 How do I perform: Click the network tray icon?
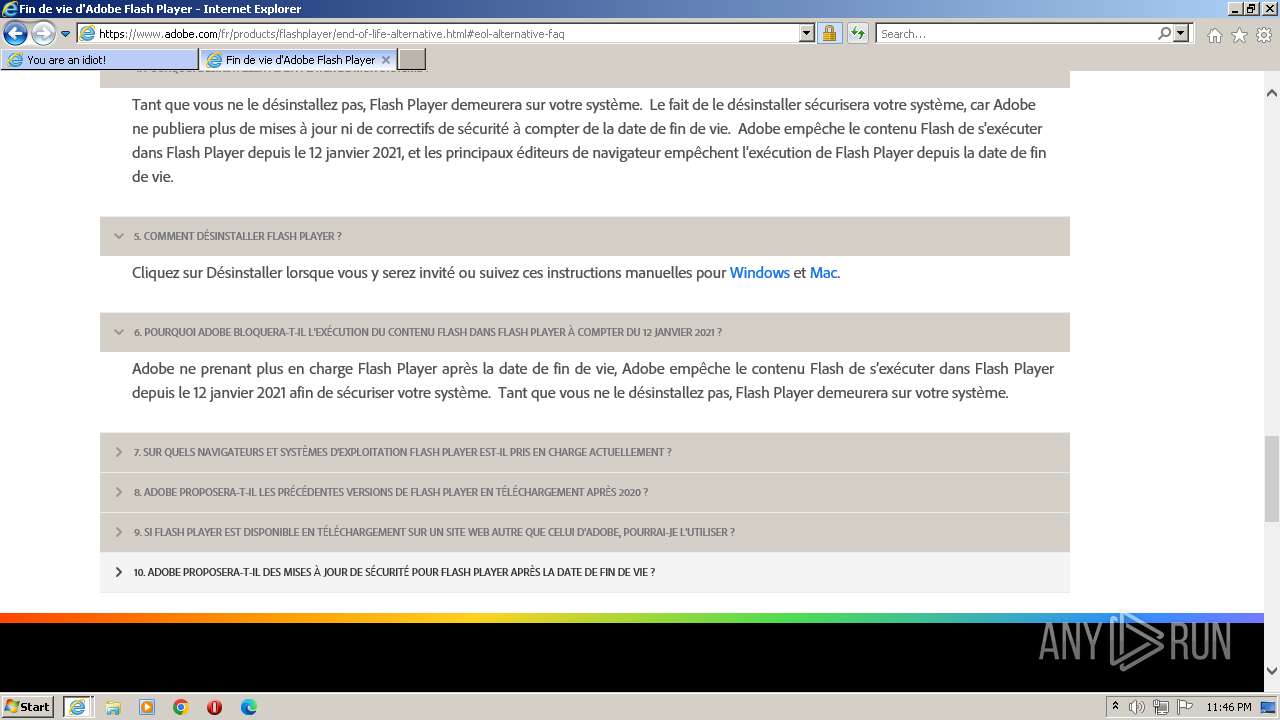tap(1161, 707)
